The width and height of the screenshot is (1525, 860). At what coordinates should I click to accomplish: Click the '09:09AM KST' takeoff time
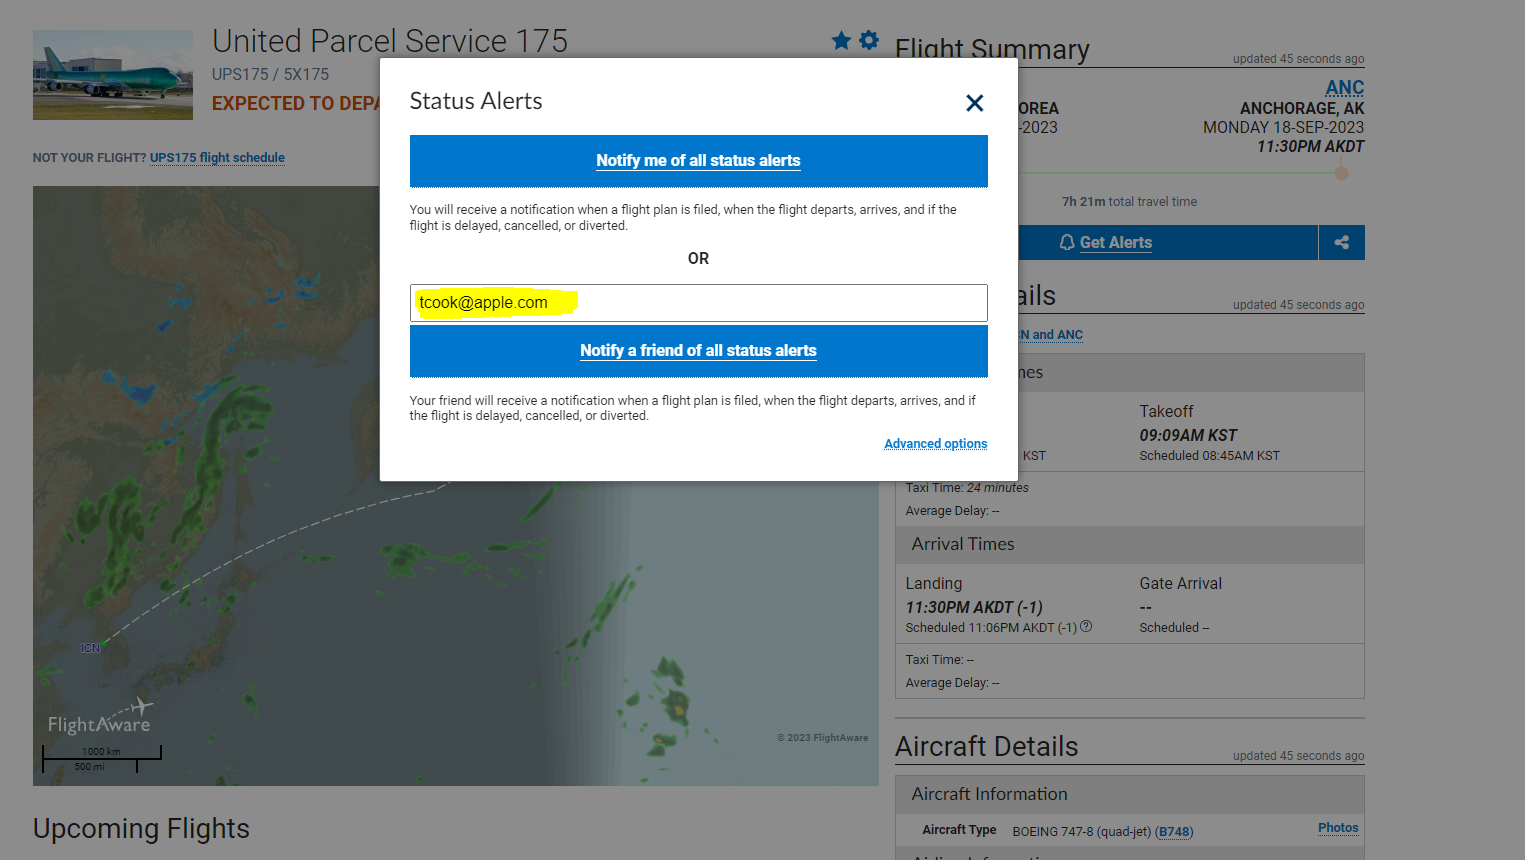click(x=1188, y=436)
